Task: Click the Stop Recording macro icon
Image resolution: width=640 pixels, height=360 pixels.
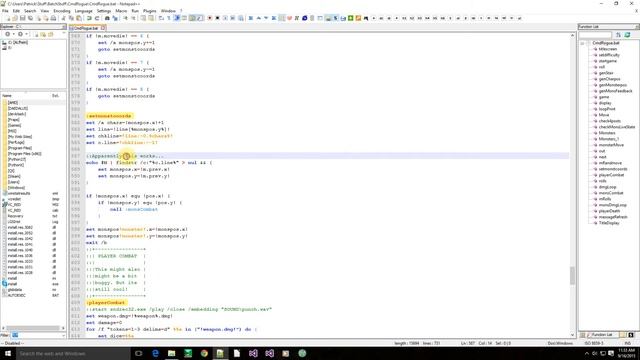Action: 218,18
